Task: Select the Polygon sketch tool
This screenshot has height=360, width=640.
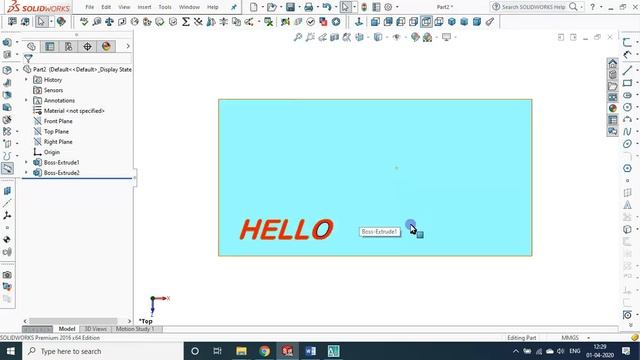Action: pos(627,168)
